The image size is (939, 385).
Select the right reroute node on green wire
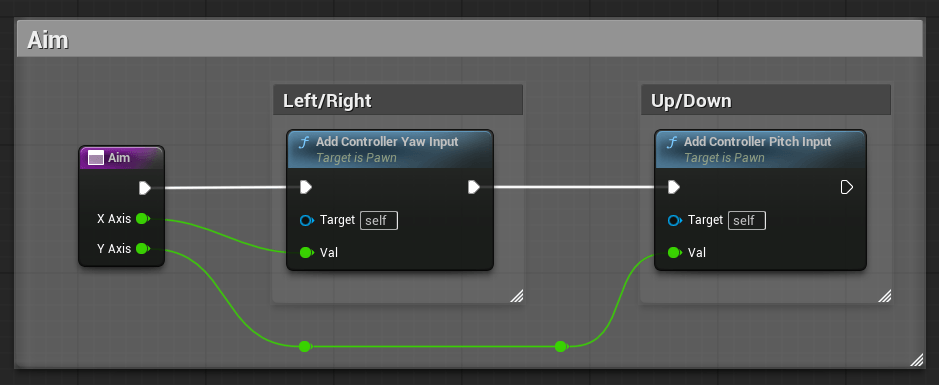(561, 346)
